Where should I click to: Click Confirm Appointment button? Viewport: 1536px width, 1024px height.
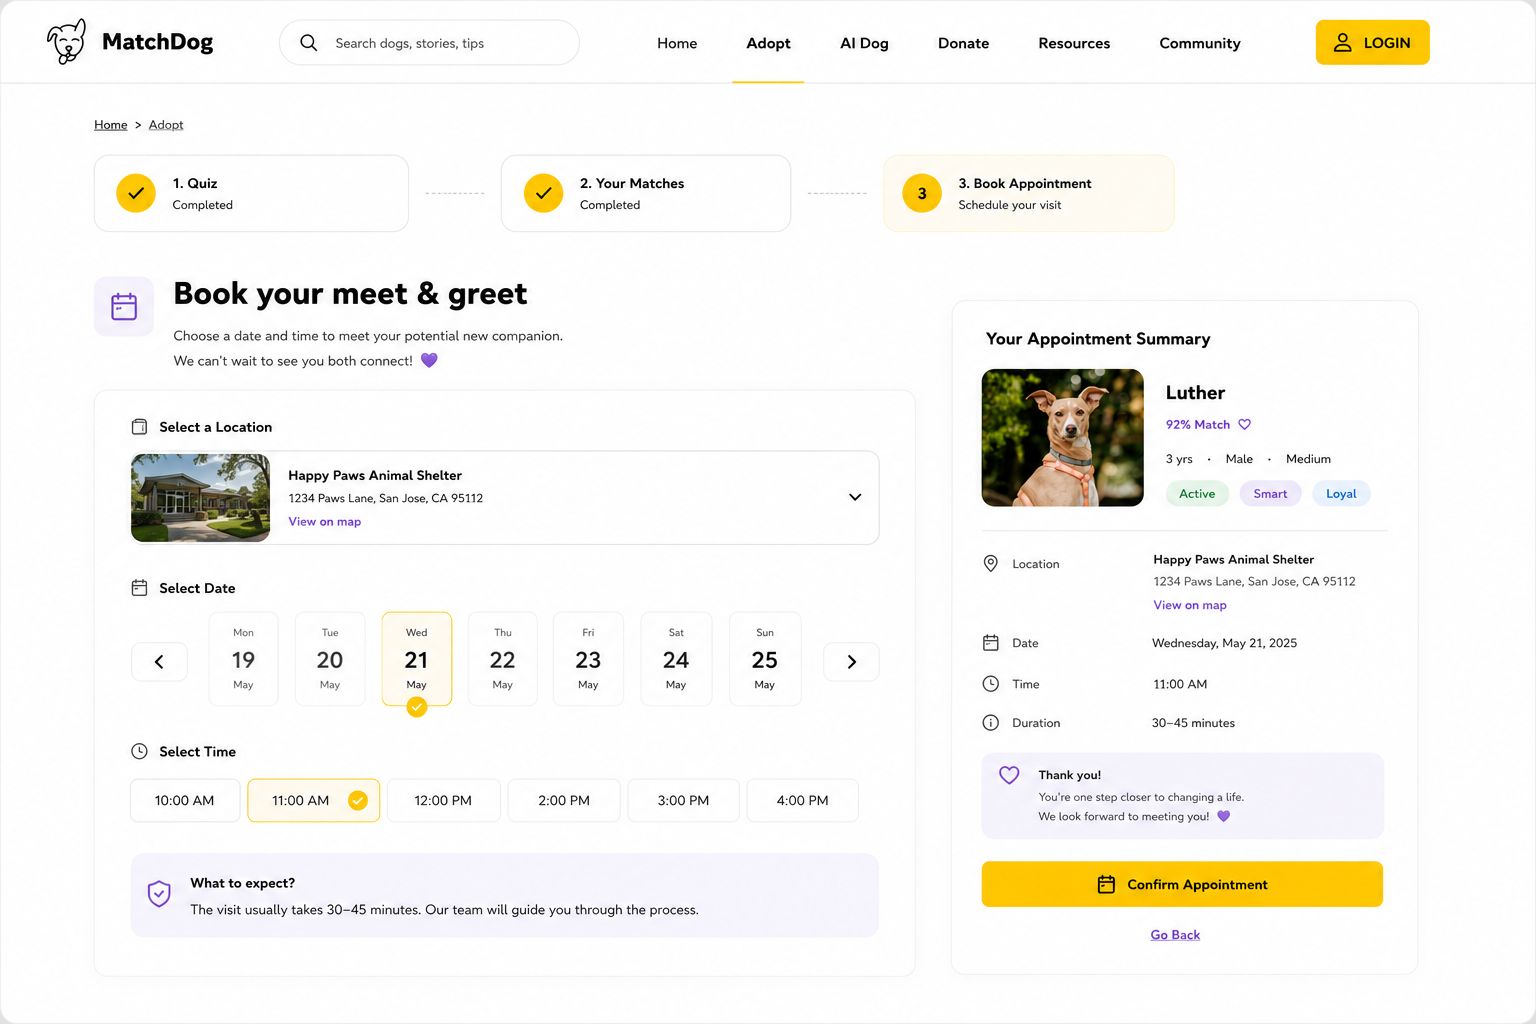coord(1182,884)
